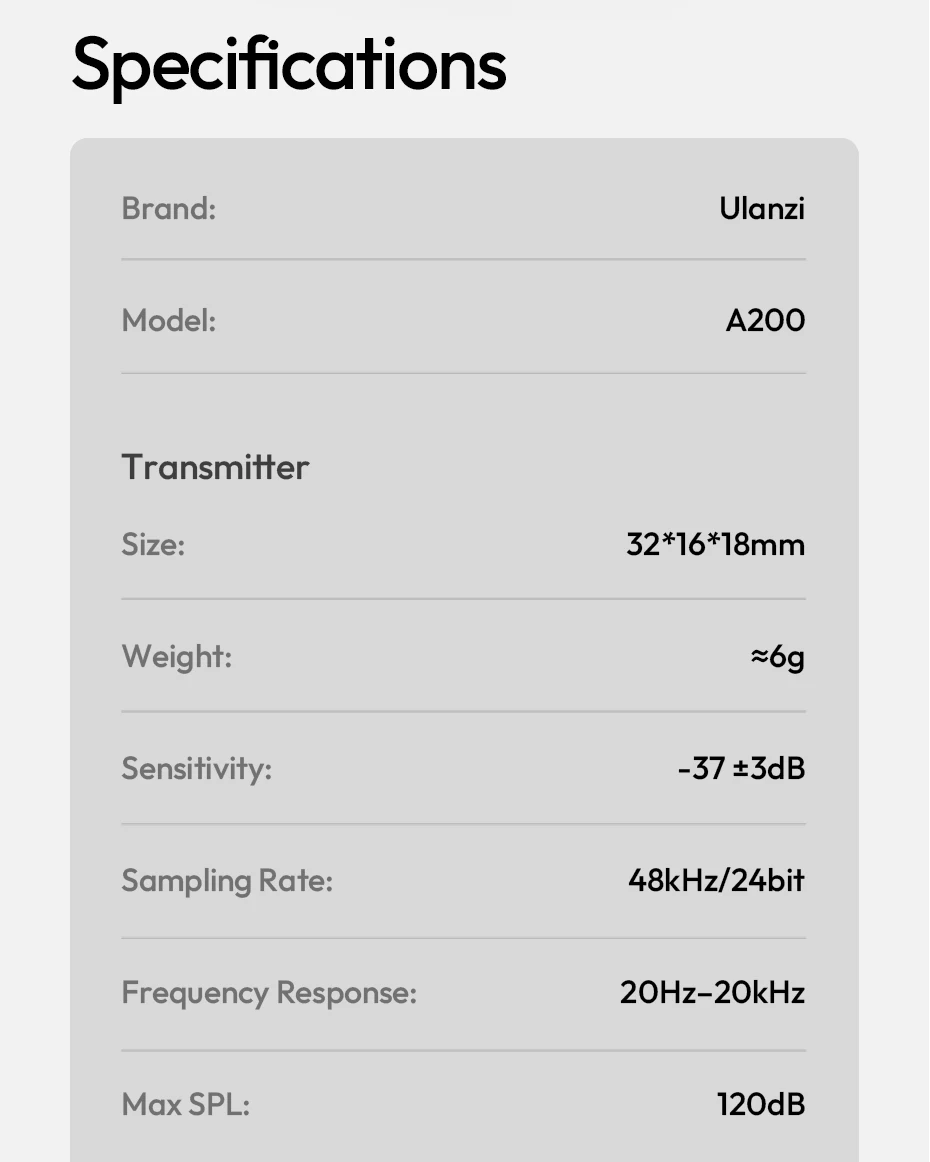Click the Weight label

click(x=176, y=657)
